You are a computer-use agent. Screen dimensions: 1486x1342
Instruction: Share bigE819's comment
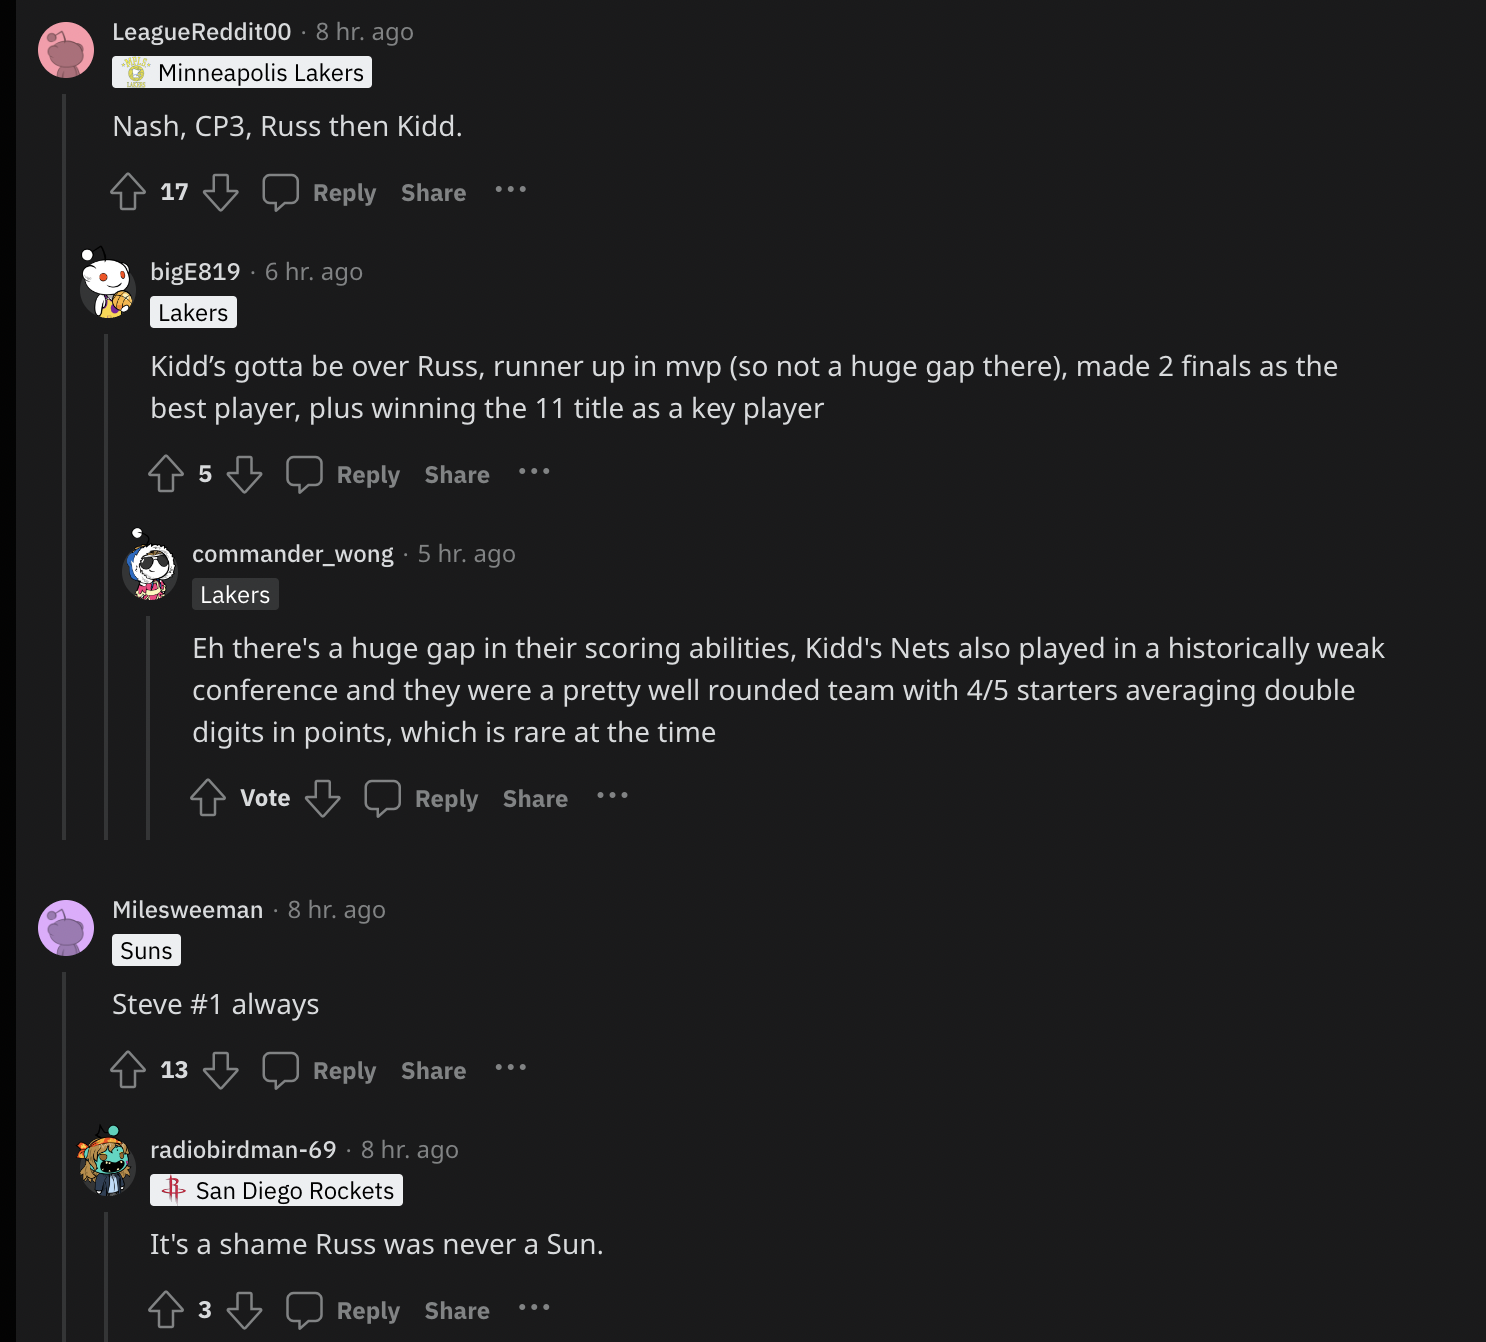[457, 475]
